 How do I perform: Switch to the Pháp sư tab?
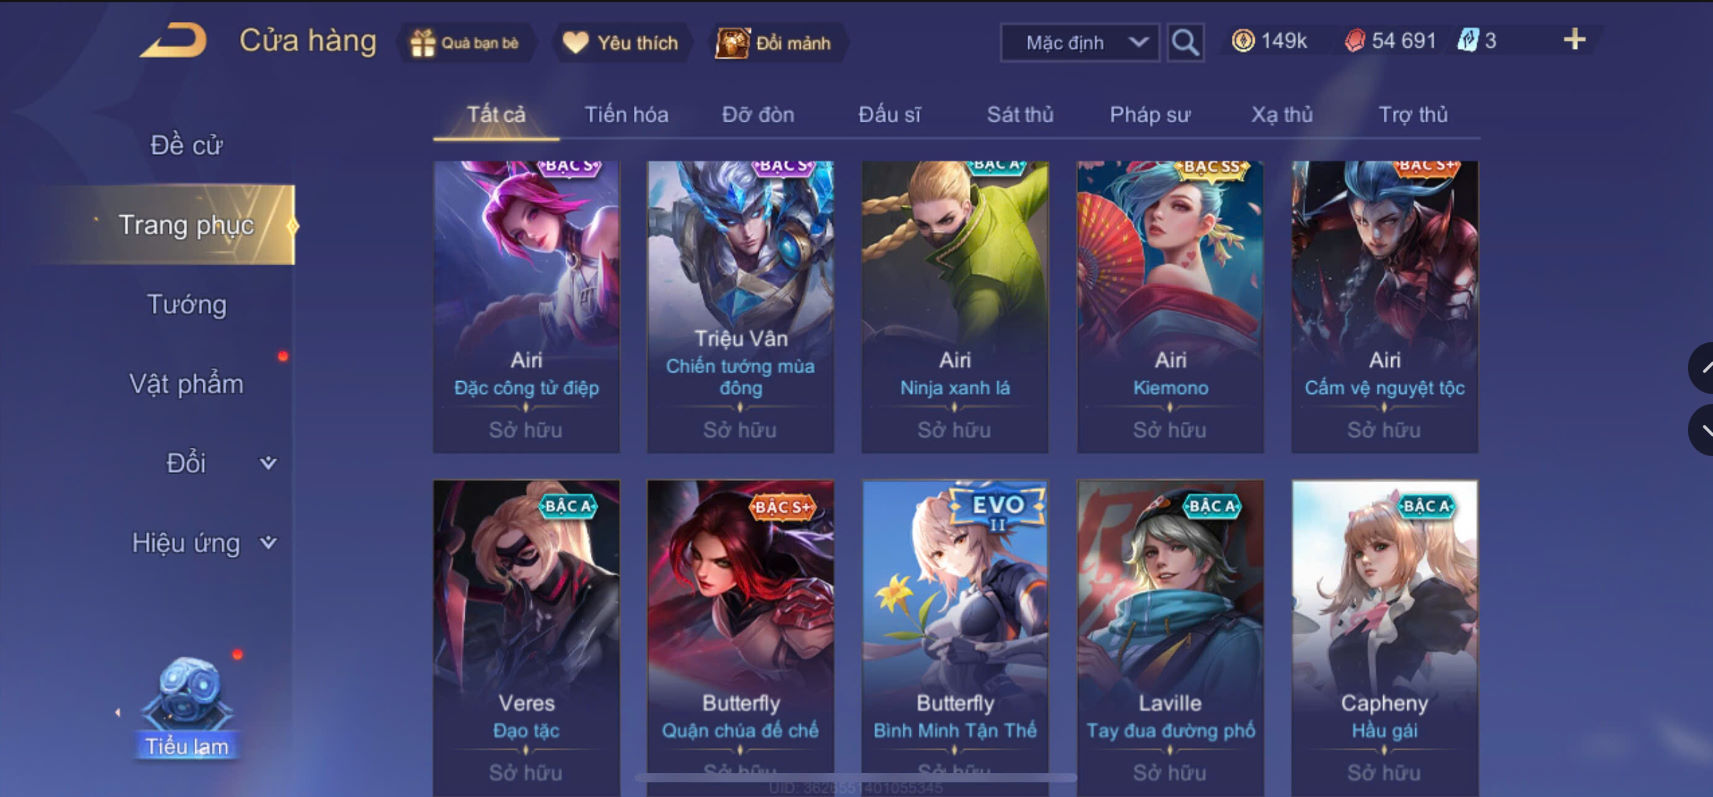tap(1150, 115)
